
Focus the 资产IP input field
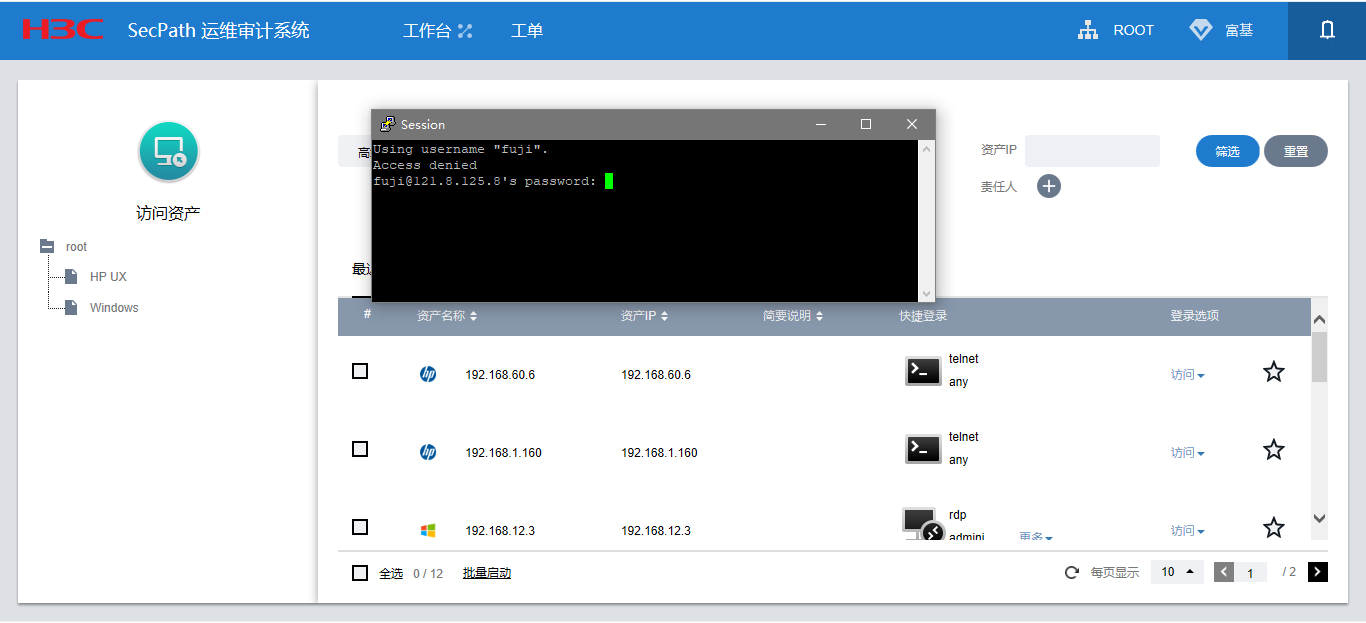1092,151
